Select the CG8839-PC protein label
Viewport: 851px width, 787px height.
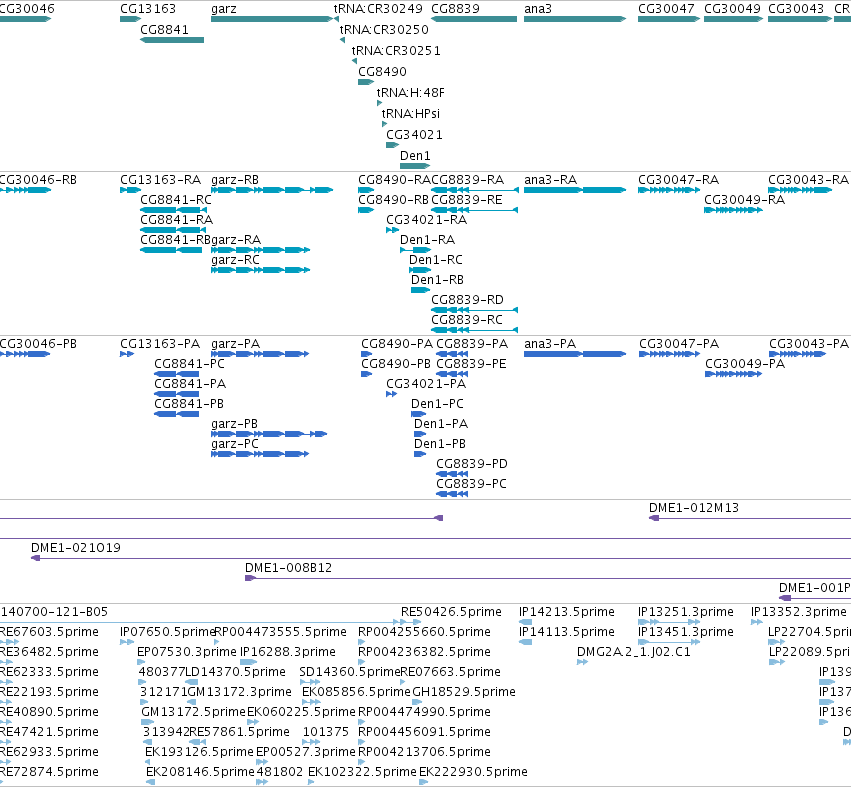tap(472, 484)
